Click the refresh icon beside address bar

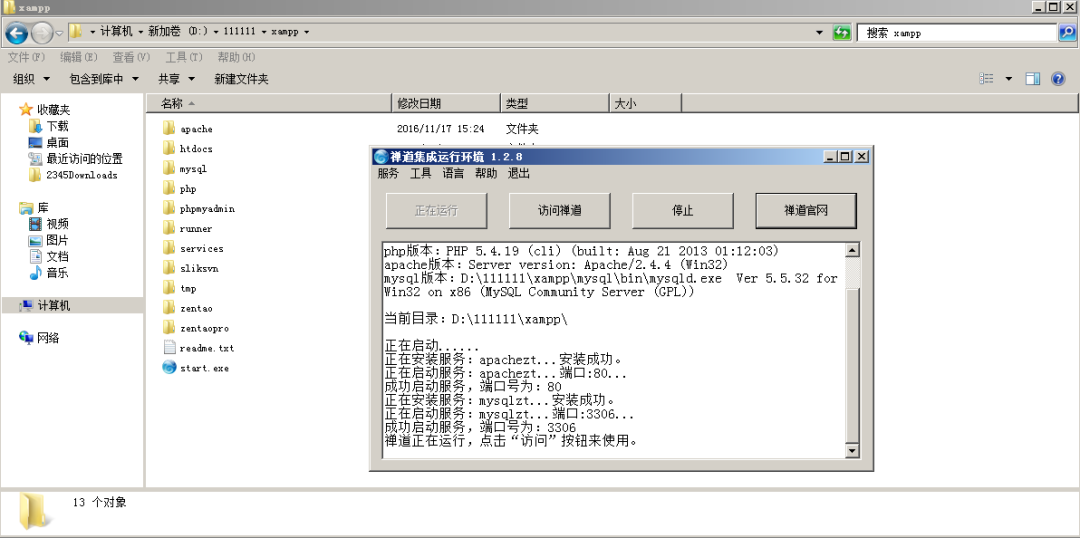(x=842, y=32)
